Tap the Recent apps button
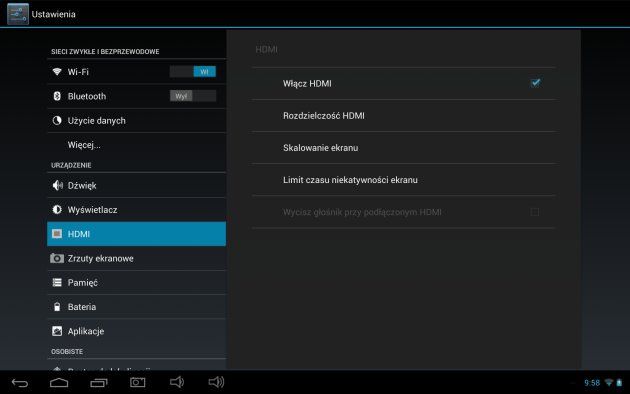This screenshot has height=394, width=630. point(99,383)
